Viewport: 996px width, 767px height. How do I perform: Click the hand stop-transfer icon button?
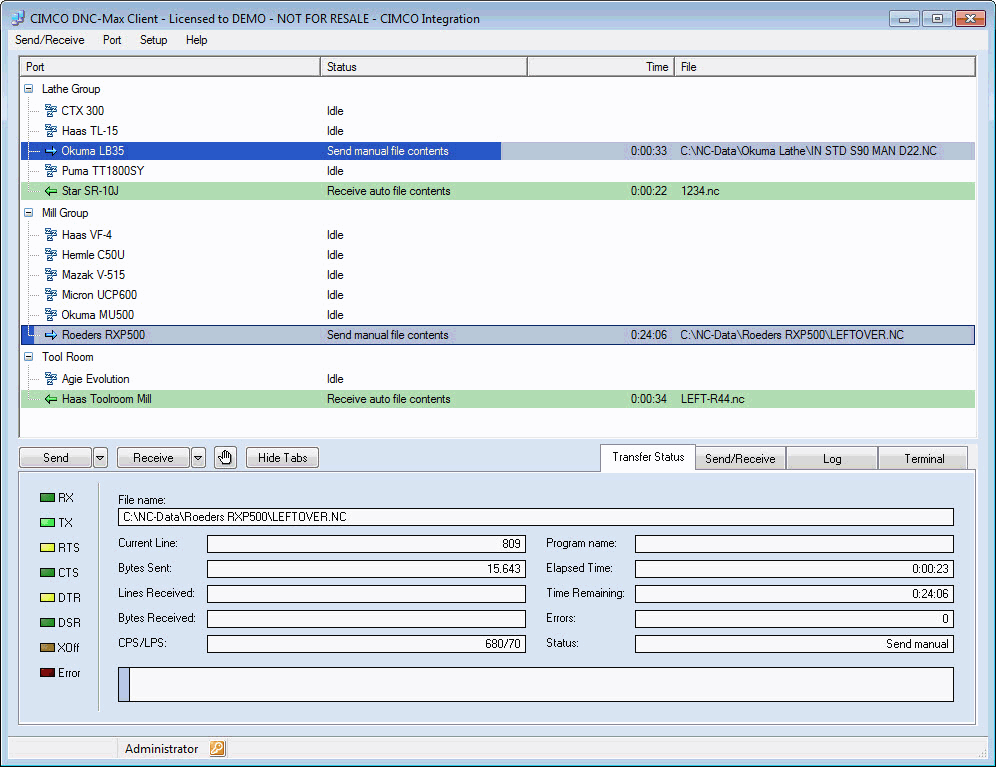225,458
